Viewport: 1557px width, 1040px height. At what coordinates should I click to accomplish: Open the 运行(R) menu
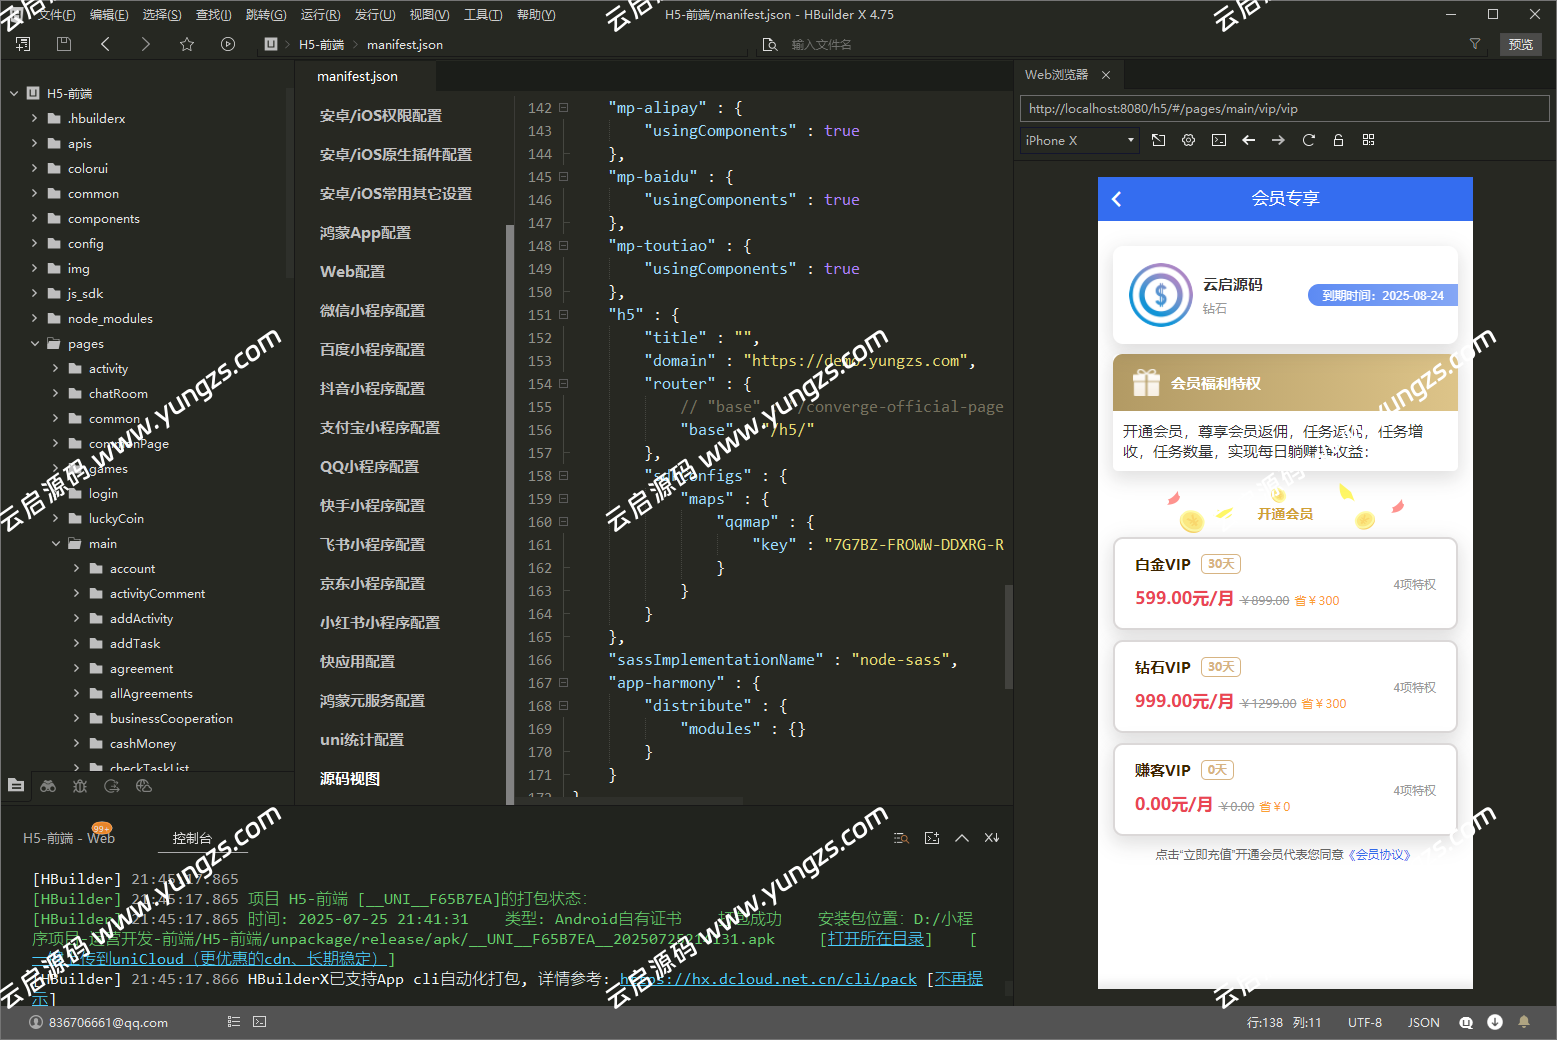(320, 15)
